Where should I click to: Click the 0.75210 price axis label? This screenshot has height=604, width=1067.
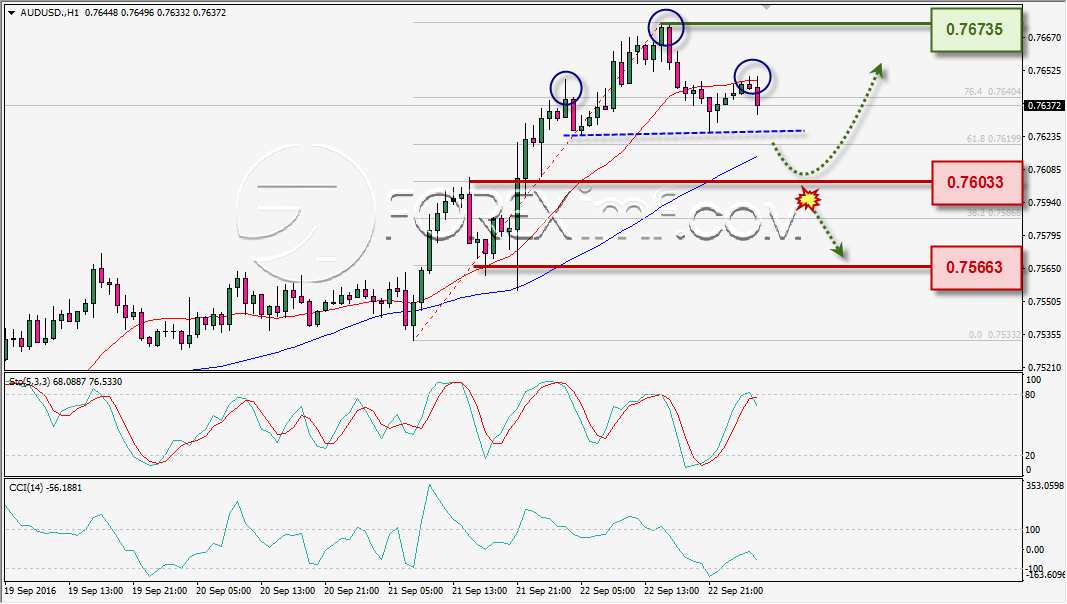point(1045,368)
